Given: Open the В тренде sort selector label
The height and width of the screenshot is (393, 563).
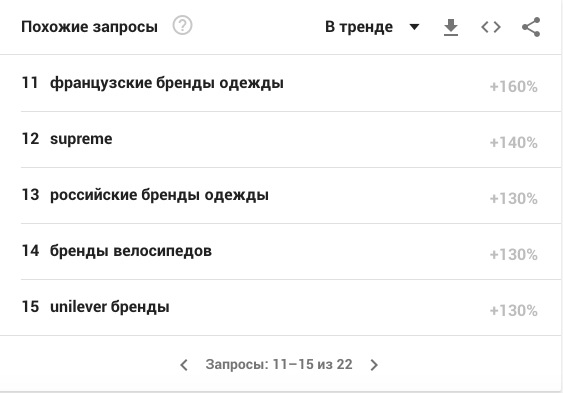Looking at the screenshot, I should [359, 27].
